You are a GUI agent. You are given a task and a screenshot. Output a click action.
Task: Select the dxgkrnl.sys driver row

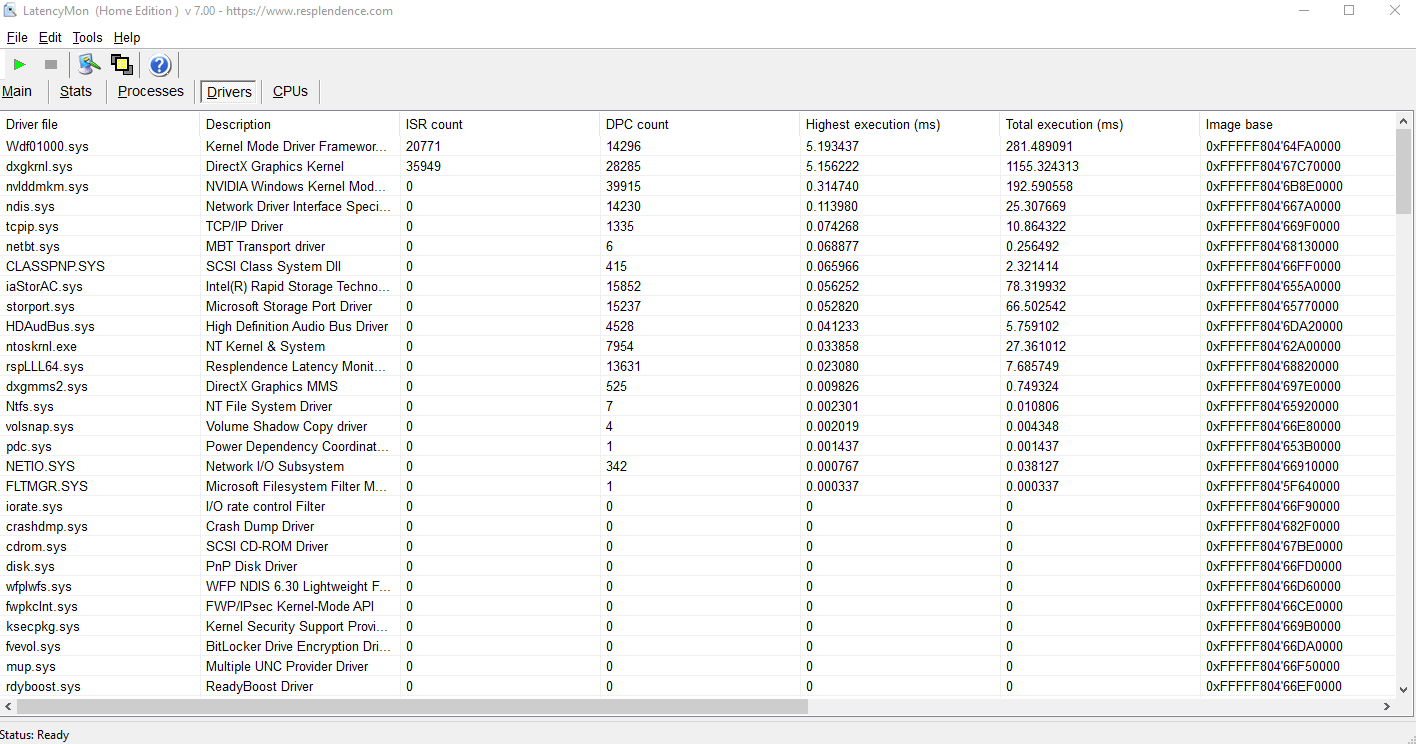coord(697,166)
